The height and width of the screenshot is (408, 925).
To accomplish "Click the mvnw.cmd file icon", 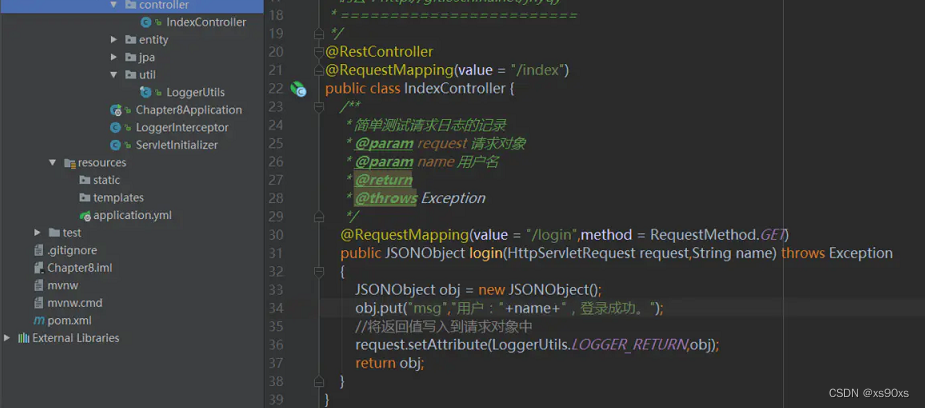I will point(39,303).
